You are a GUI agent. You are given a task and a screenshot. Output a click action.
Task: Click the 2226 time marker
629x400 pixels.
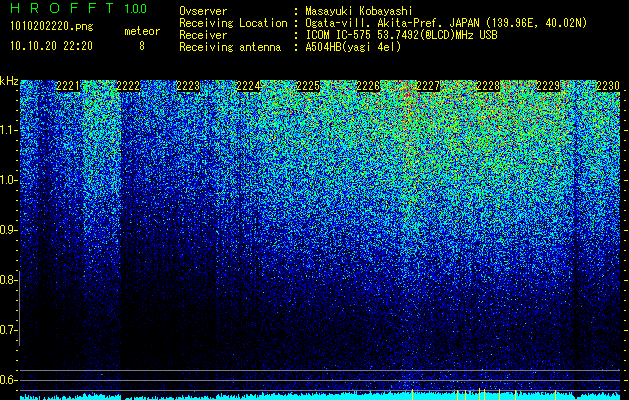coord(368,86)
